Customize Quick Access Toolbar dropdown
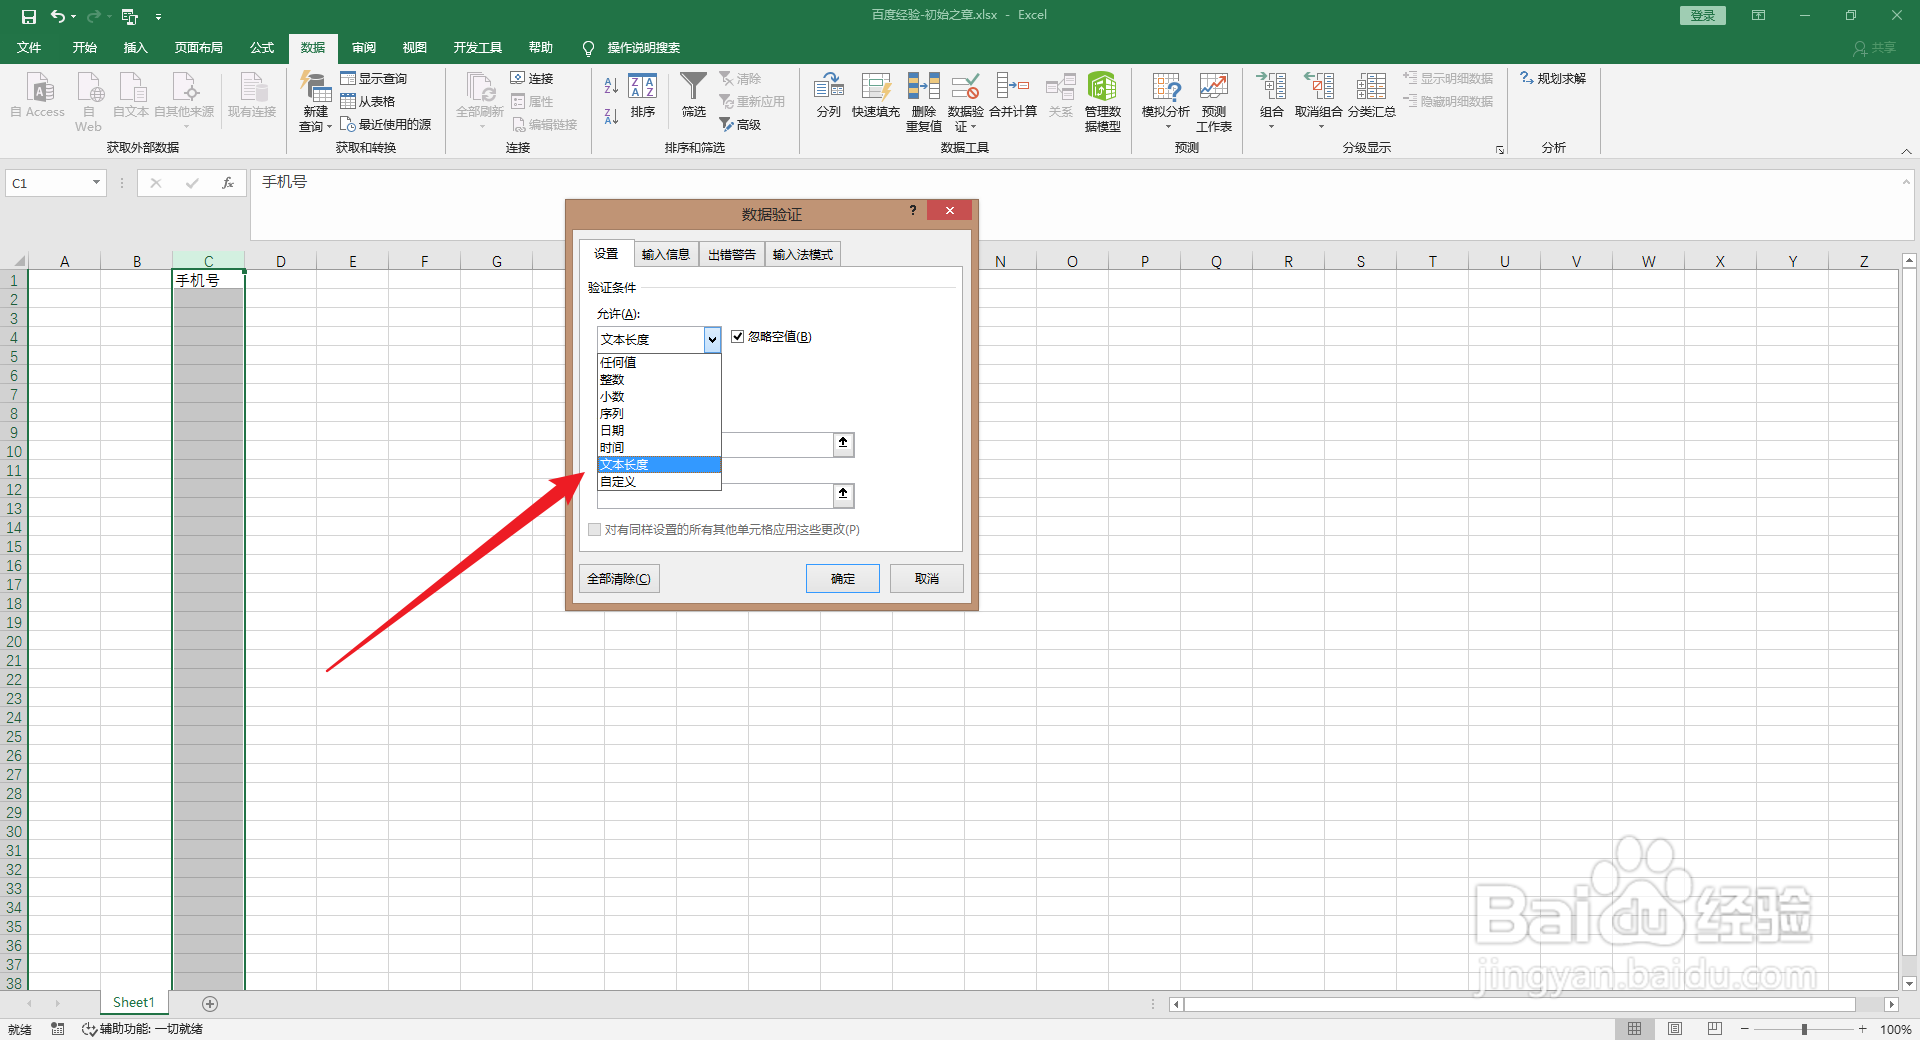This screenshot has width=1920, height=1040. click(x=158, y=16)
